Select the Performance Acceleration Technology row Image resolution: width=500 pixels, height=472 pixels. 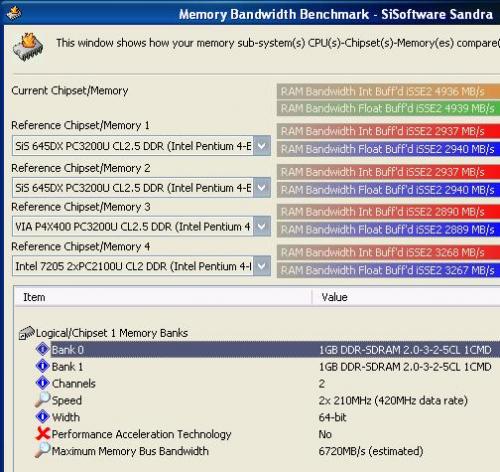268,434
